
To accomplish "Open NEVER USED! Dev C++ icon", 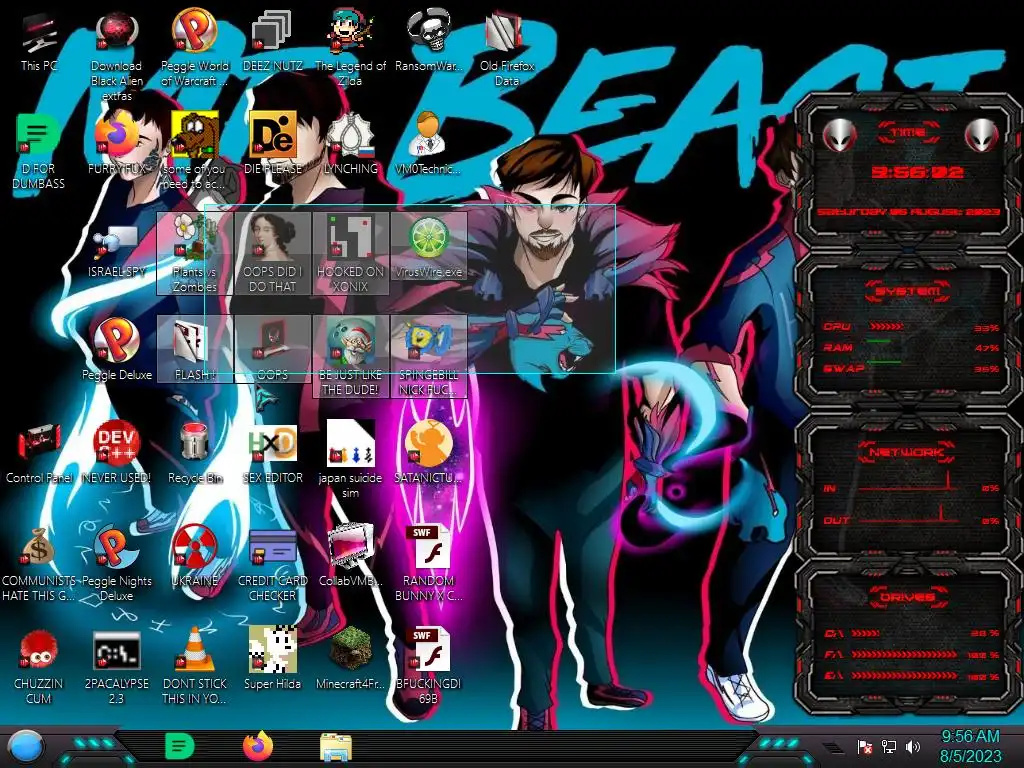I will [116, 453].
